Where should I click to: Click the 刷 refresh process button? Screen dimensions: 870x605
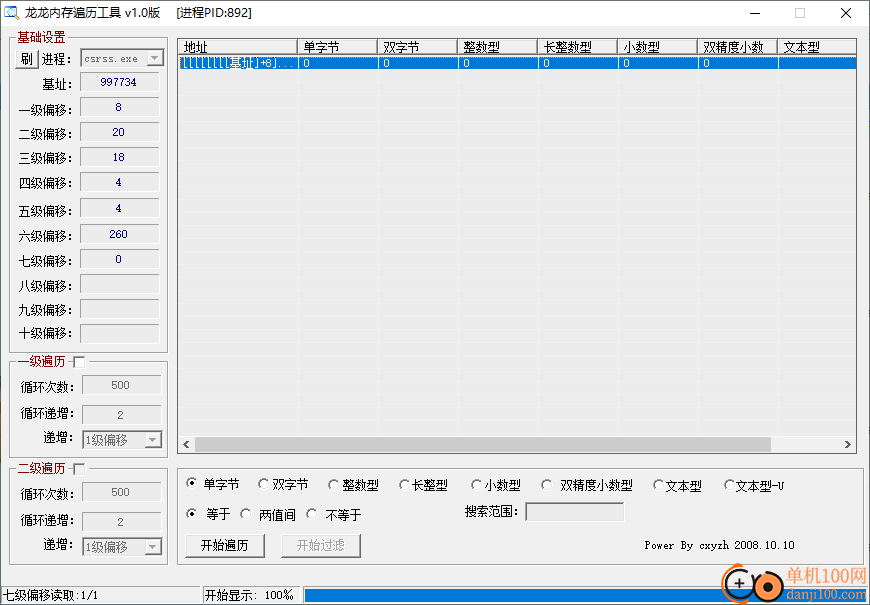pos(26,59)
